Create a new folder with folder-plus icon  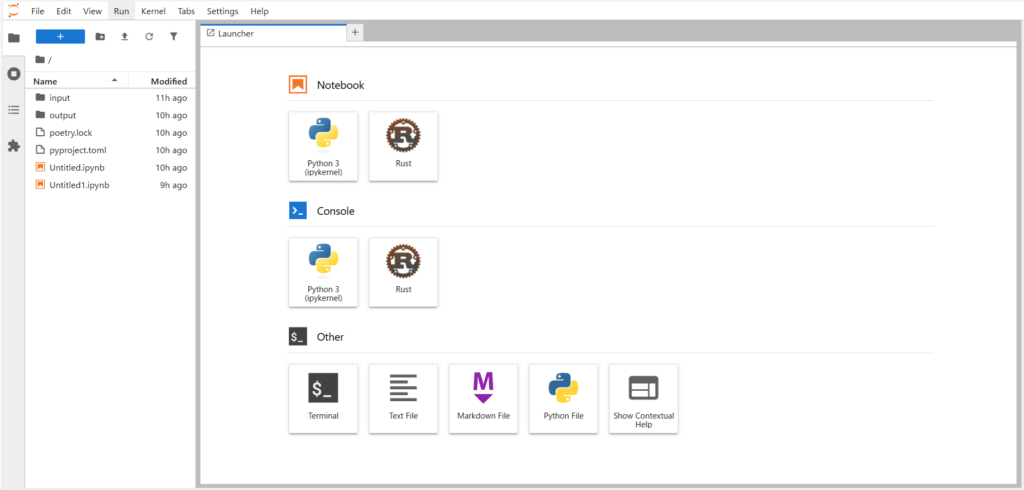pos(100,37)
